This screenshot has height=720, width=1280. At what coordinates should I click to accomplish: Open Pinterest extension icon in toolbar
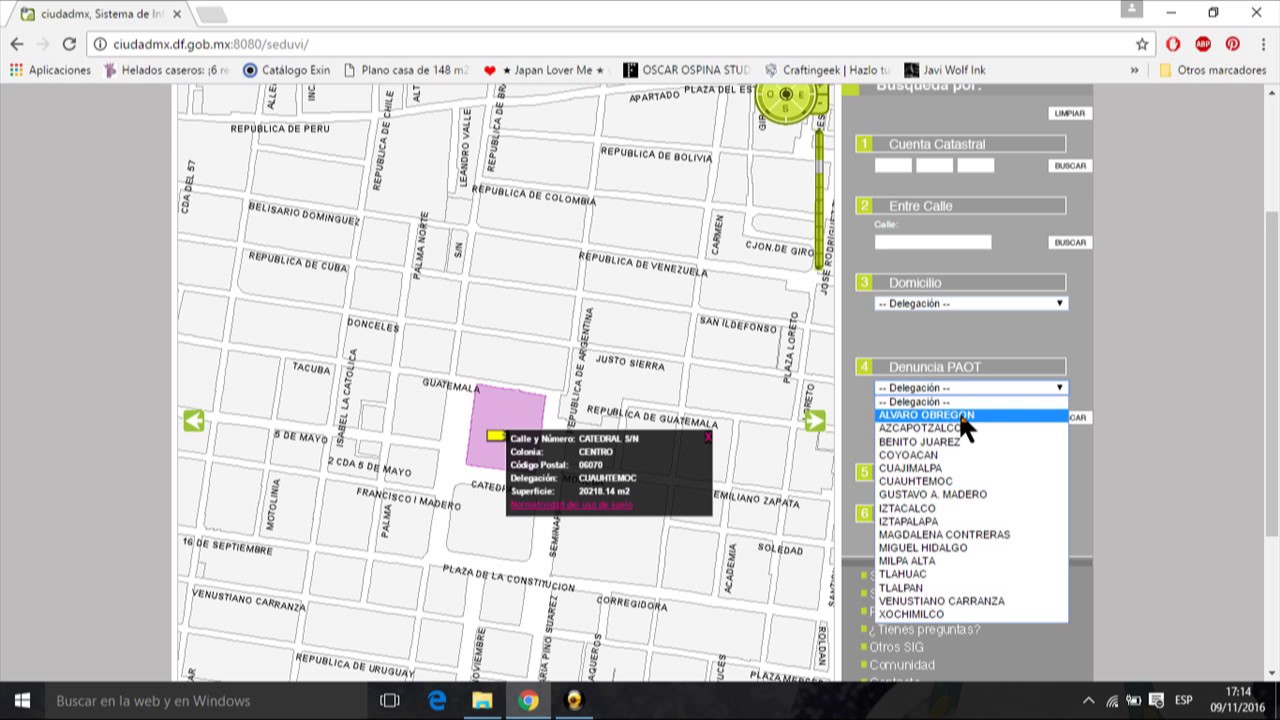point(1233,44)
